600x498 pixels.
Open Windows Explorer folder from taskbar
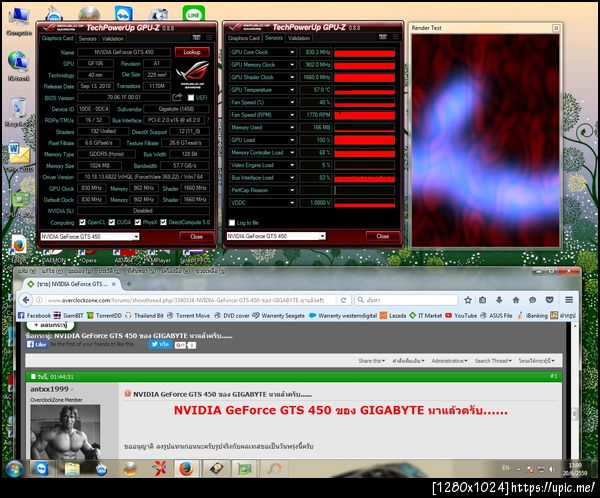[72, 469]
